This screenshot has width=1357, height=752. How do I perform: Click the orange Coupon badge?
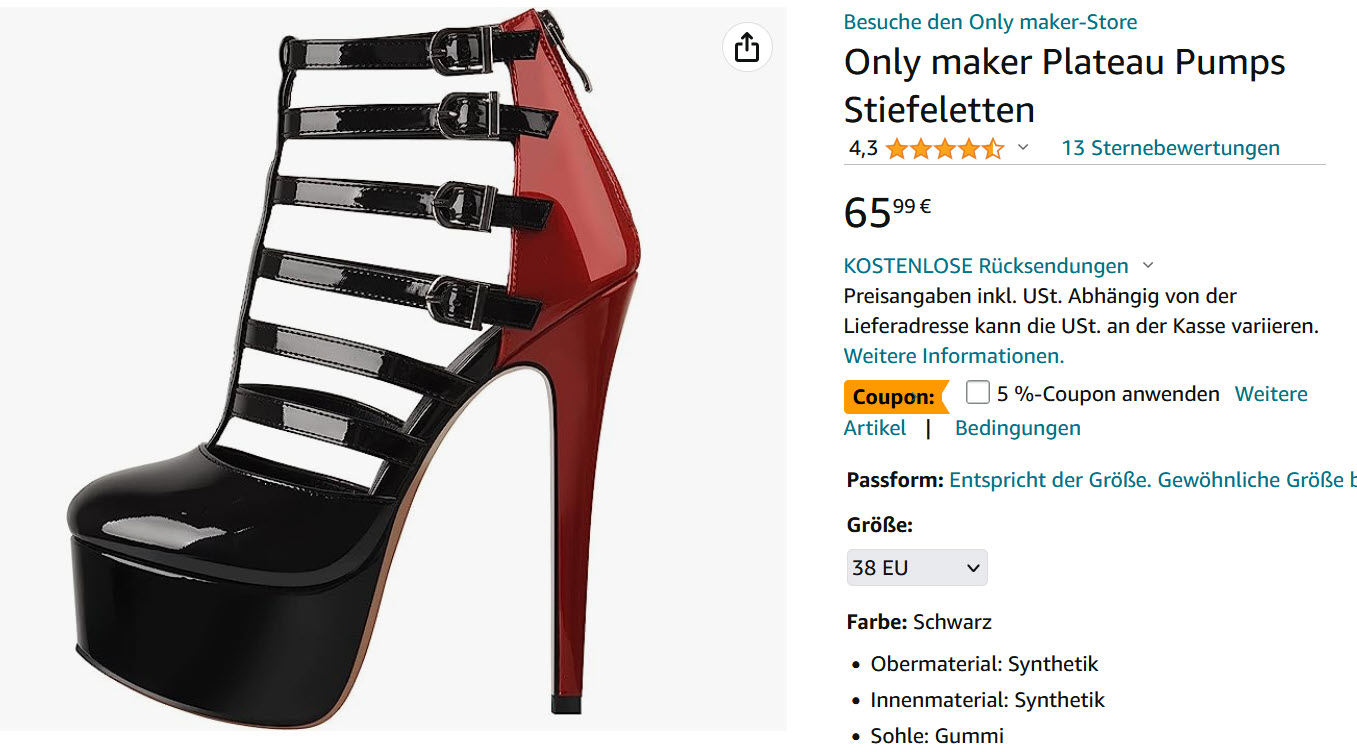893,397
